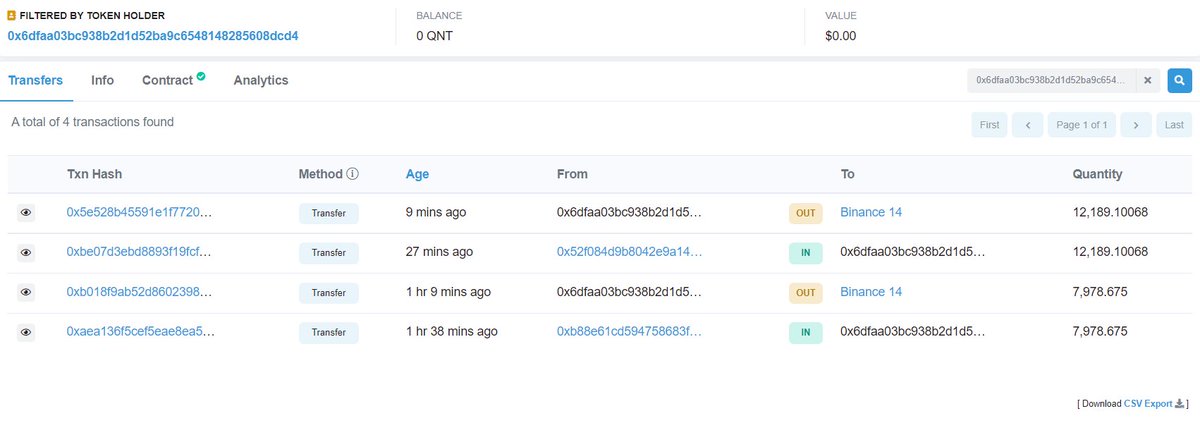This screenshot has width=1200, height=435.
Task: Open the Contract tab
Action: click(167, 80)
